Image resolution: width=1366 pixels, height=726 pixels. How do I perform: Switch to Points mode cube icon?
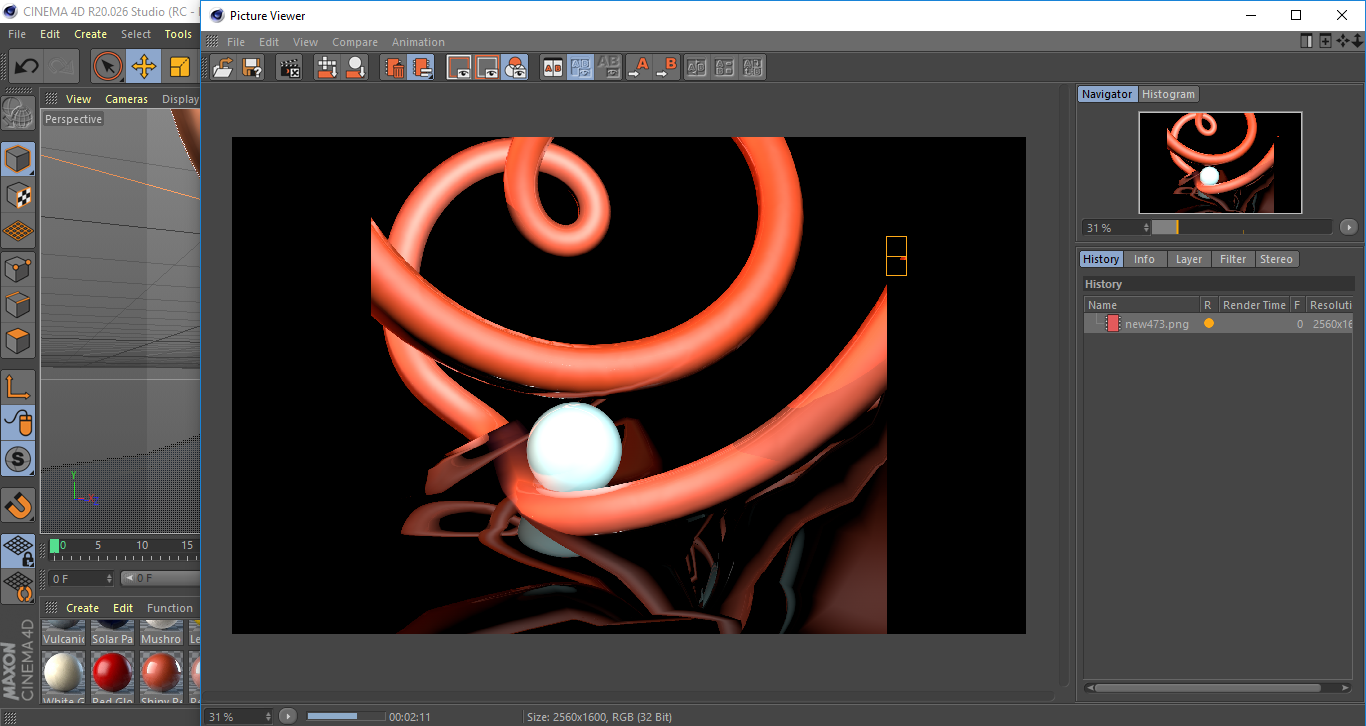point(18,269)
